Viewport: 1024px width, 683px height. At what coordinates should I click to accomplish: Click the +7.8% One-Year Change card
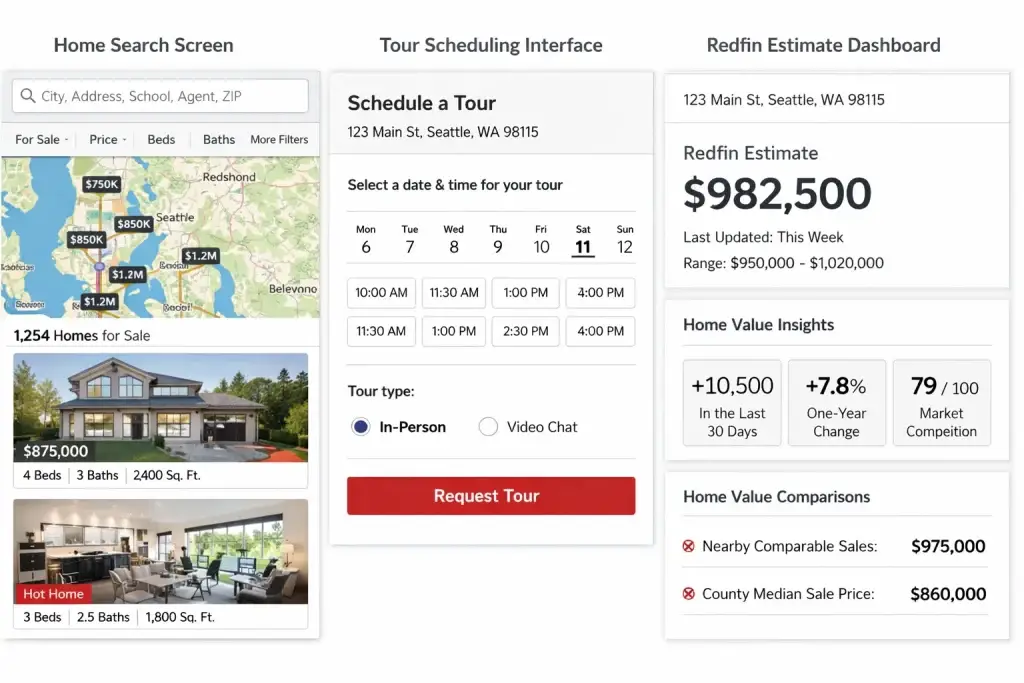tap(837, 403)
